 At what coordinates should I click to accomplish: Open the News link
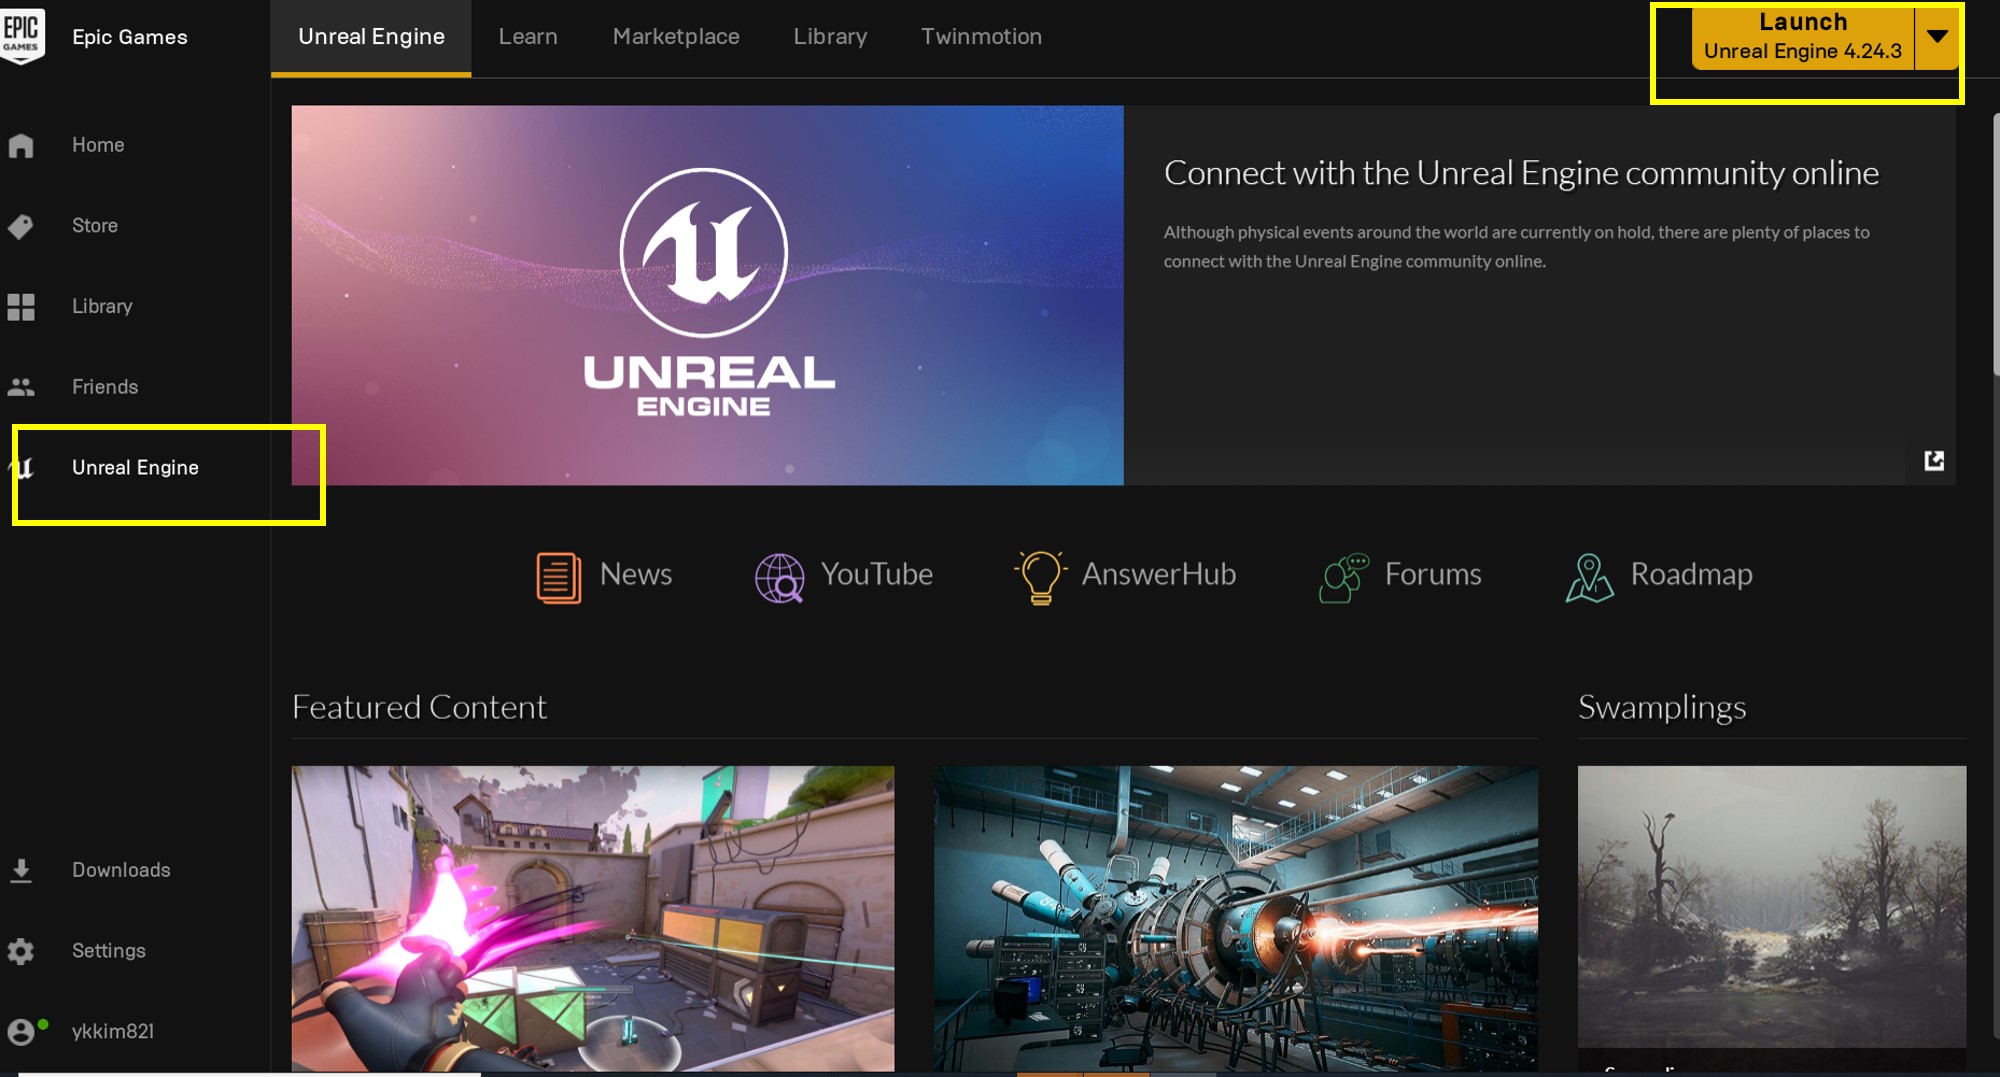(x=635, y=575)
